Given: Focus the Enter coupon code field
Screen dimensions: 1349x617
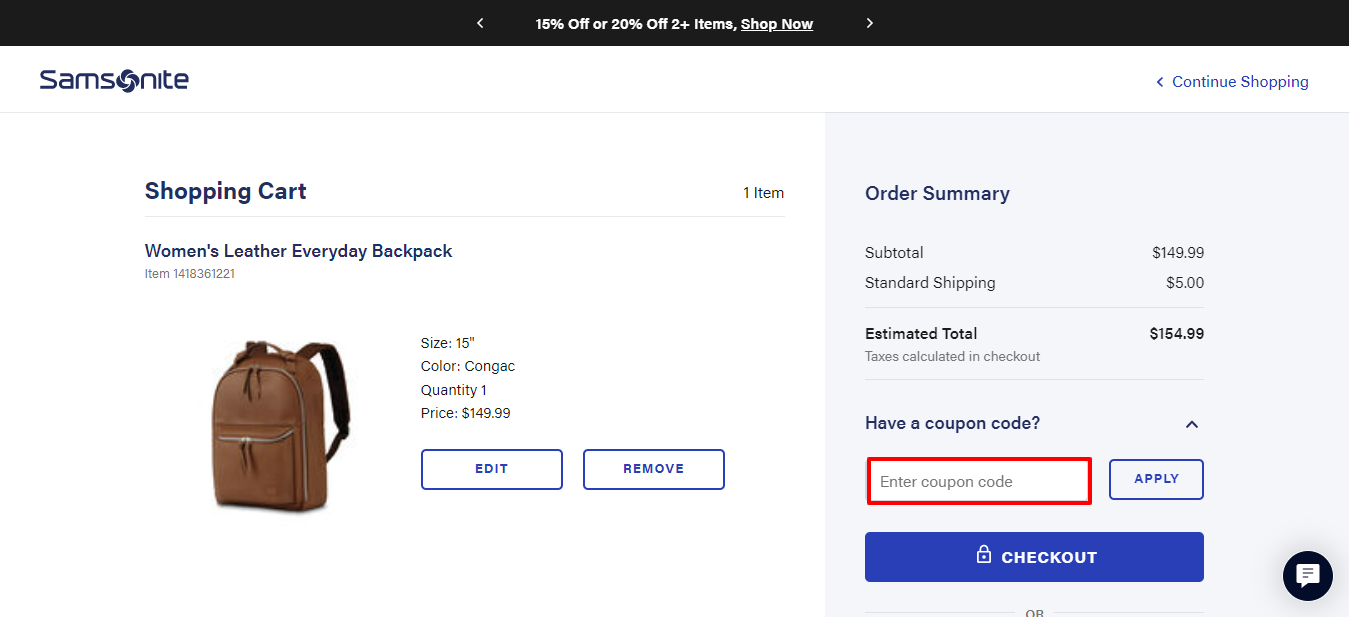Looking at the screenshot, I should (979, 481).
